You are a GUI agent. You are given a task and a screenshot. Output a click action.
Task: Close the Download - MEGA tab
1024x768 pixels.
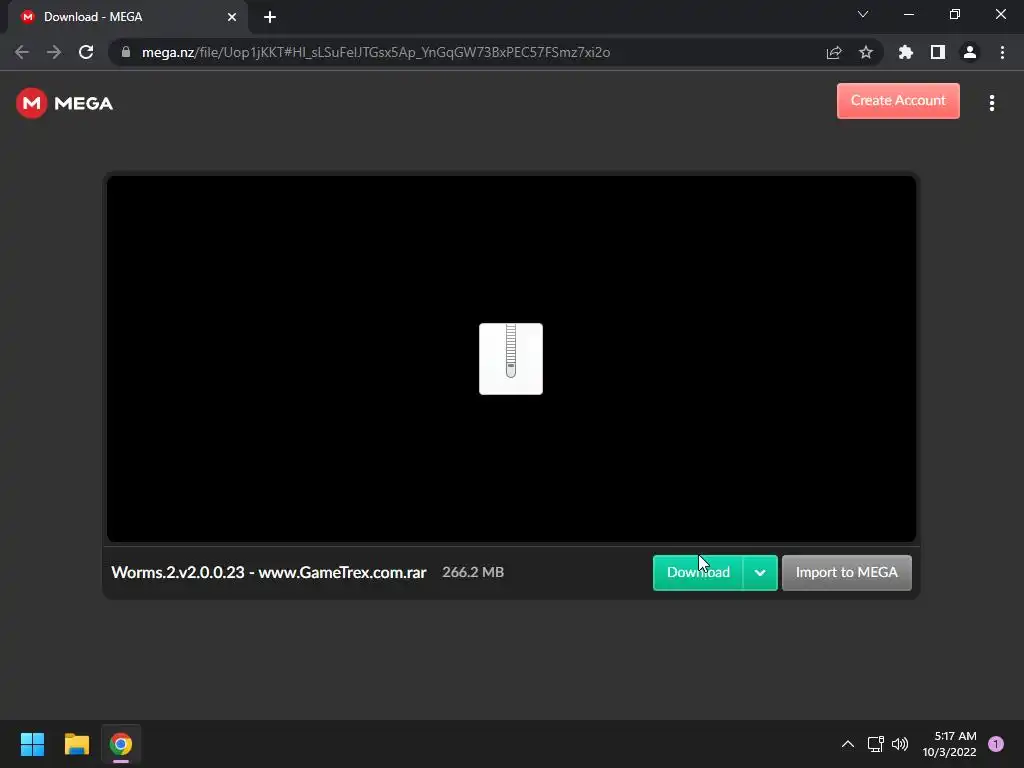pos(232,17)
